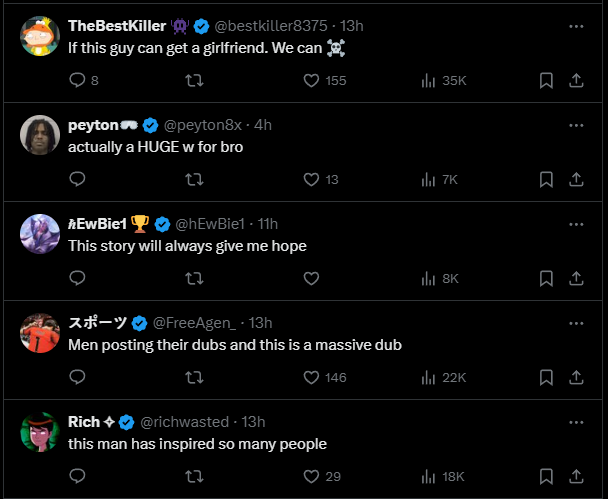This screenshot has width=608, height=499.
Task: Reply to the FreeAgen_ massive dub tweet
Action: pyautogui.click(x=78, y=377)
